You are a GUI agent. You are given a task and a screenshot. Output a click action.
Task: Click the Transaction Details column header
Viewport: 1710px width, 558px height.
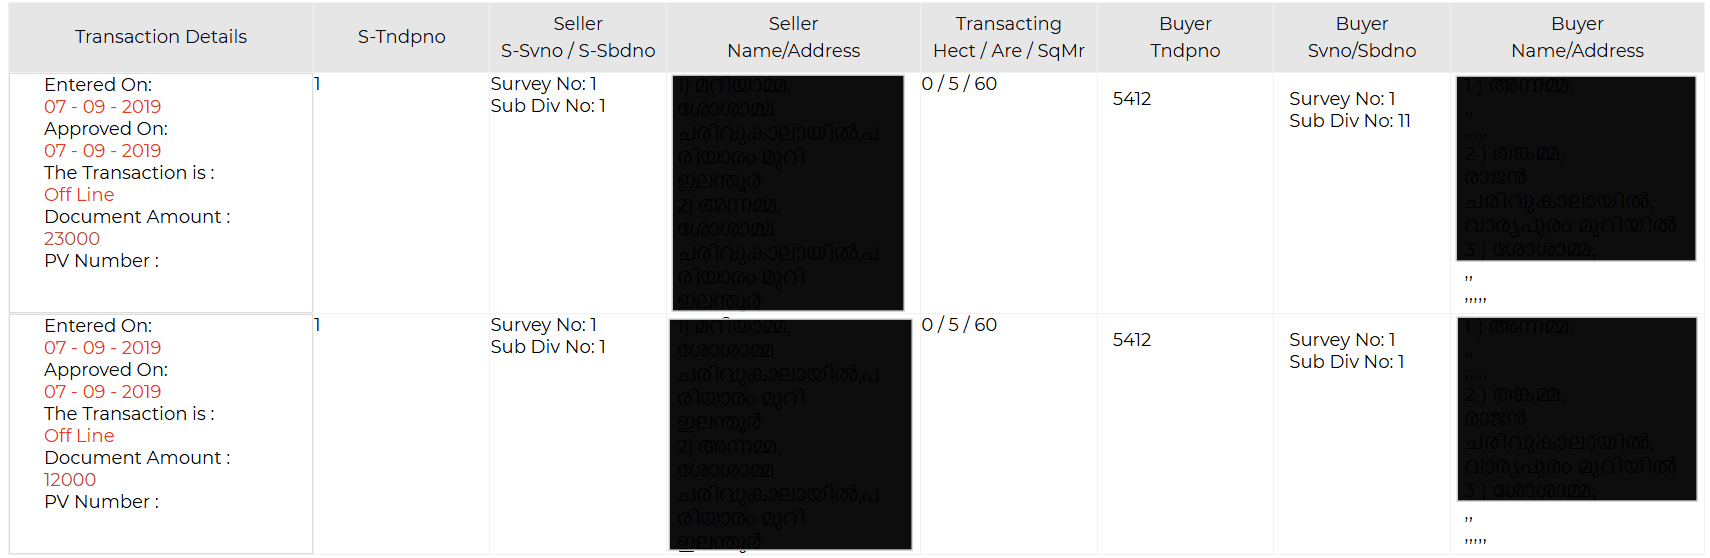(x=160, y=37)
